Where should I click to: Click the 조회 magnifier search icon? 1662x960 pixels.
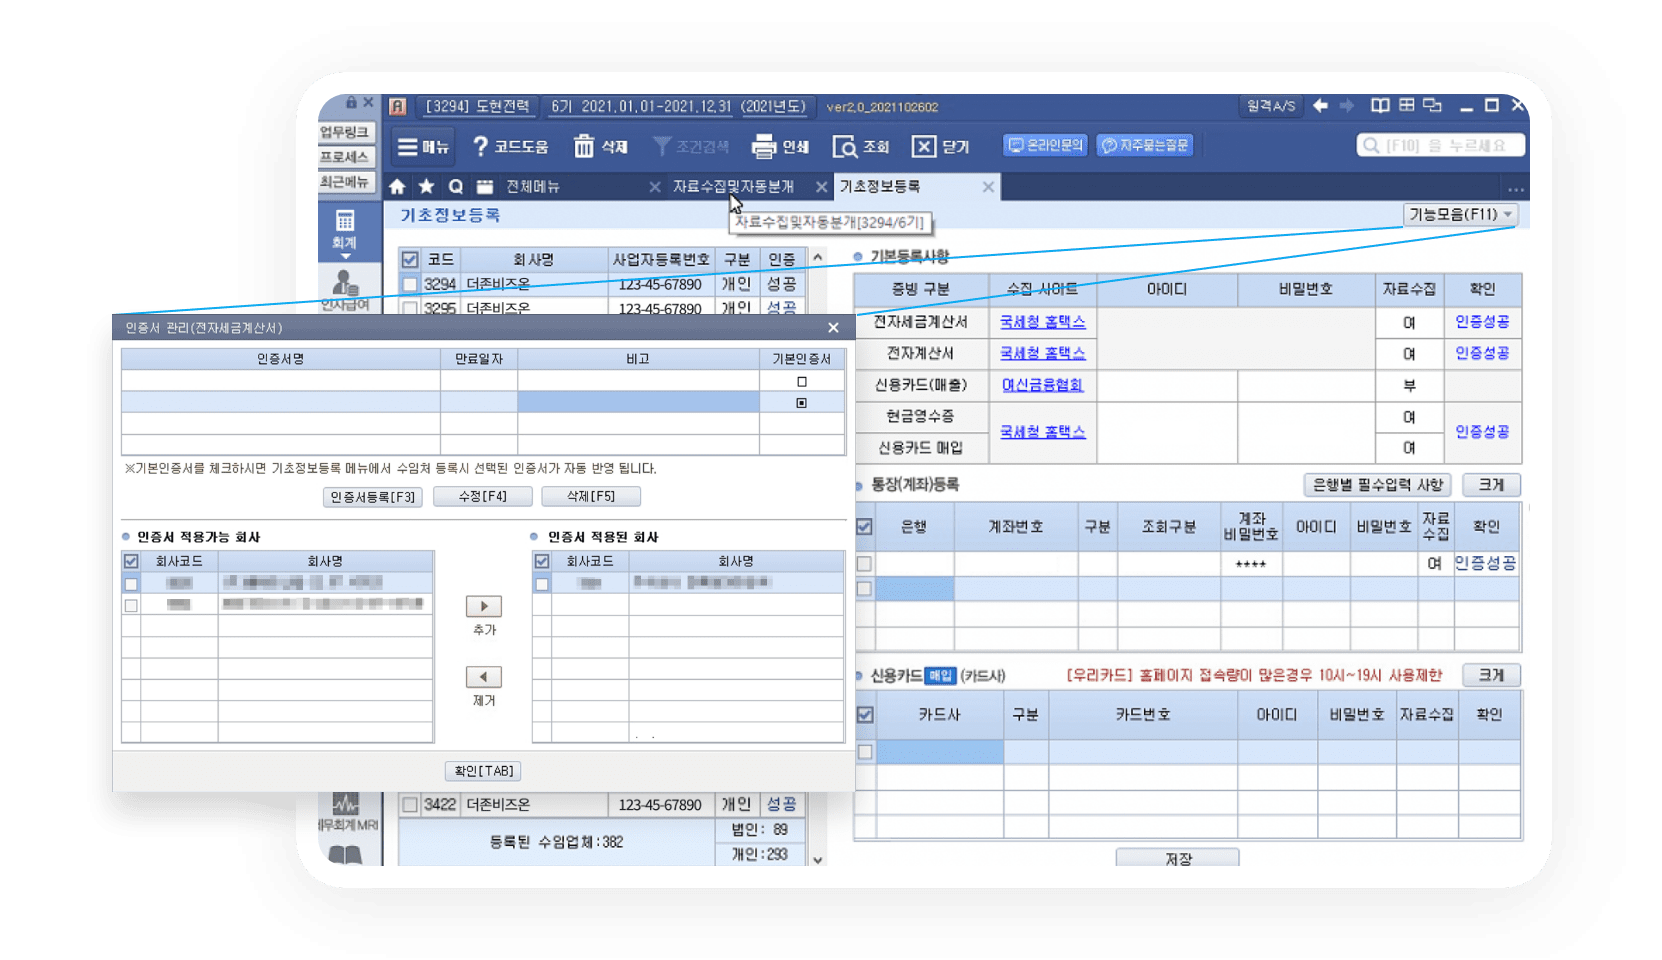tap(845, 147)
